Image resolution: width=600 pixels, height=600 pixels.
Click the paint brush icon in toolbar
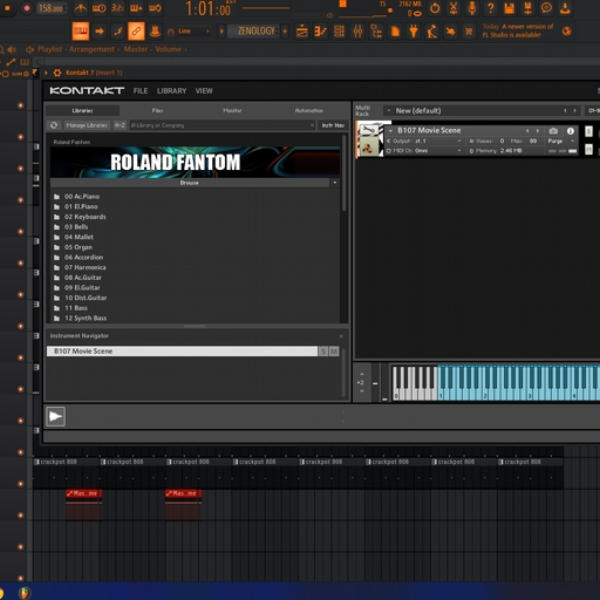pos(118,31)
